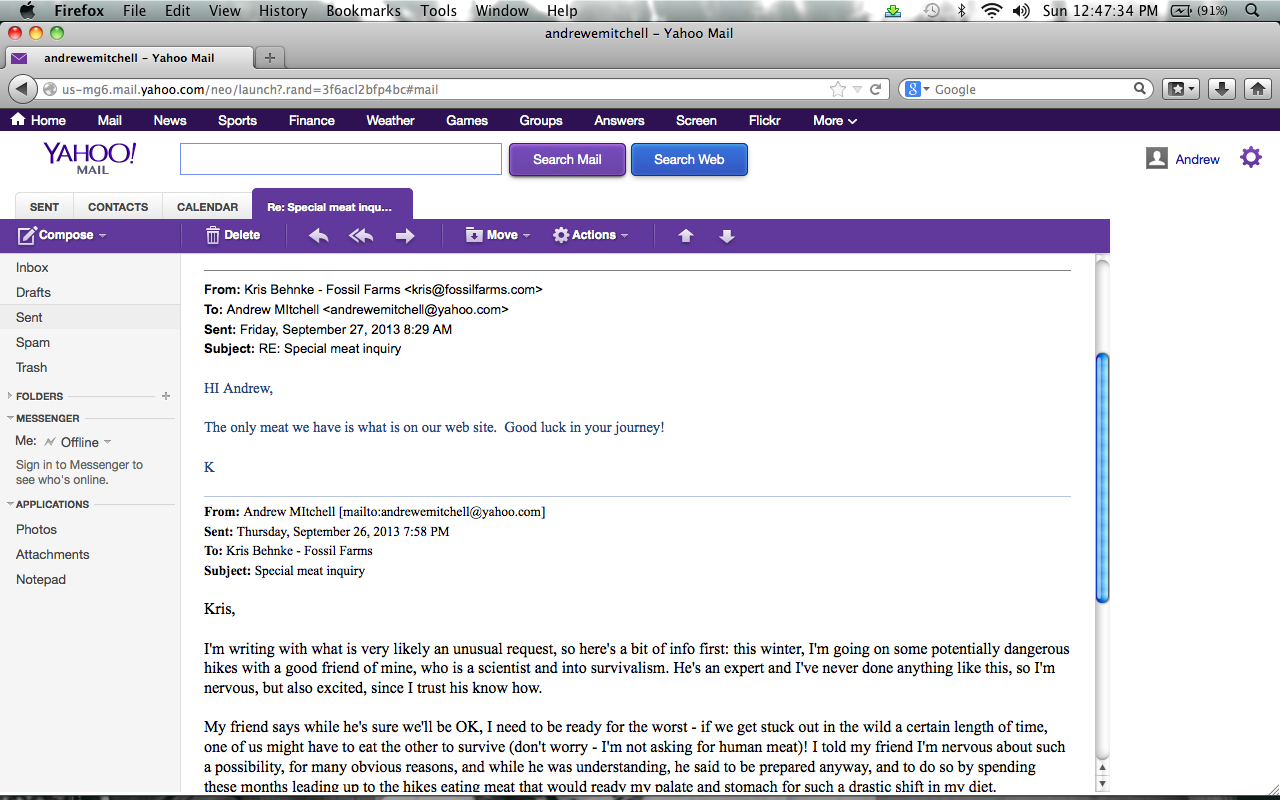Open the settings gear icon
The width and height of the screenshot is (1280, 800).
coord(1251,158)
